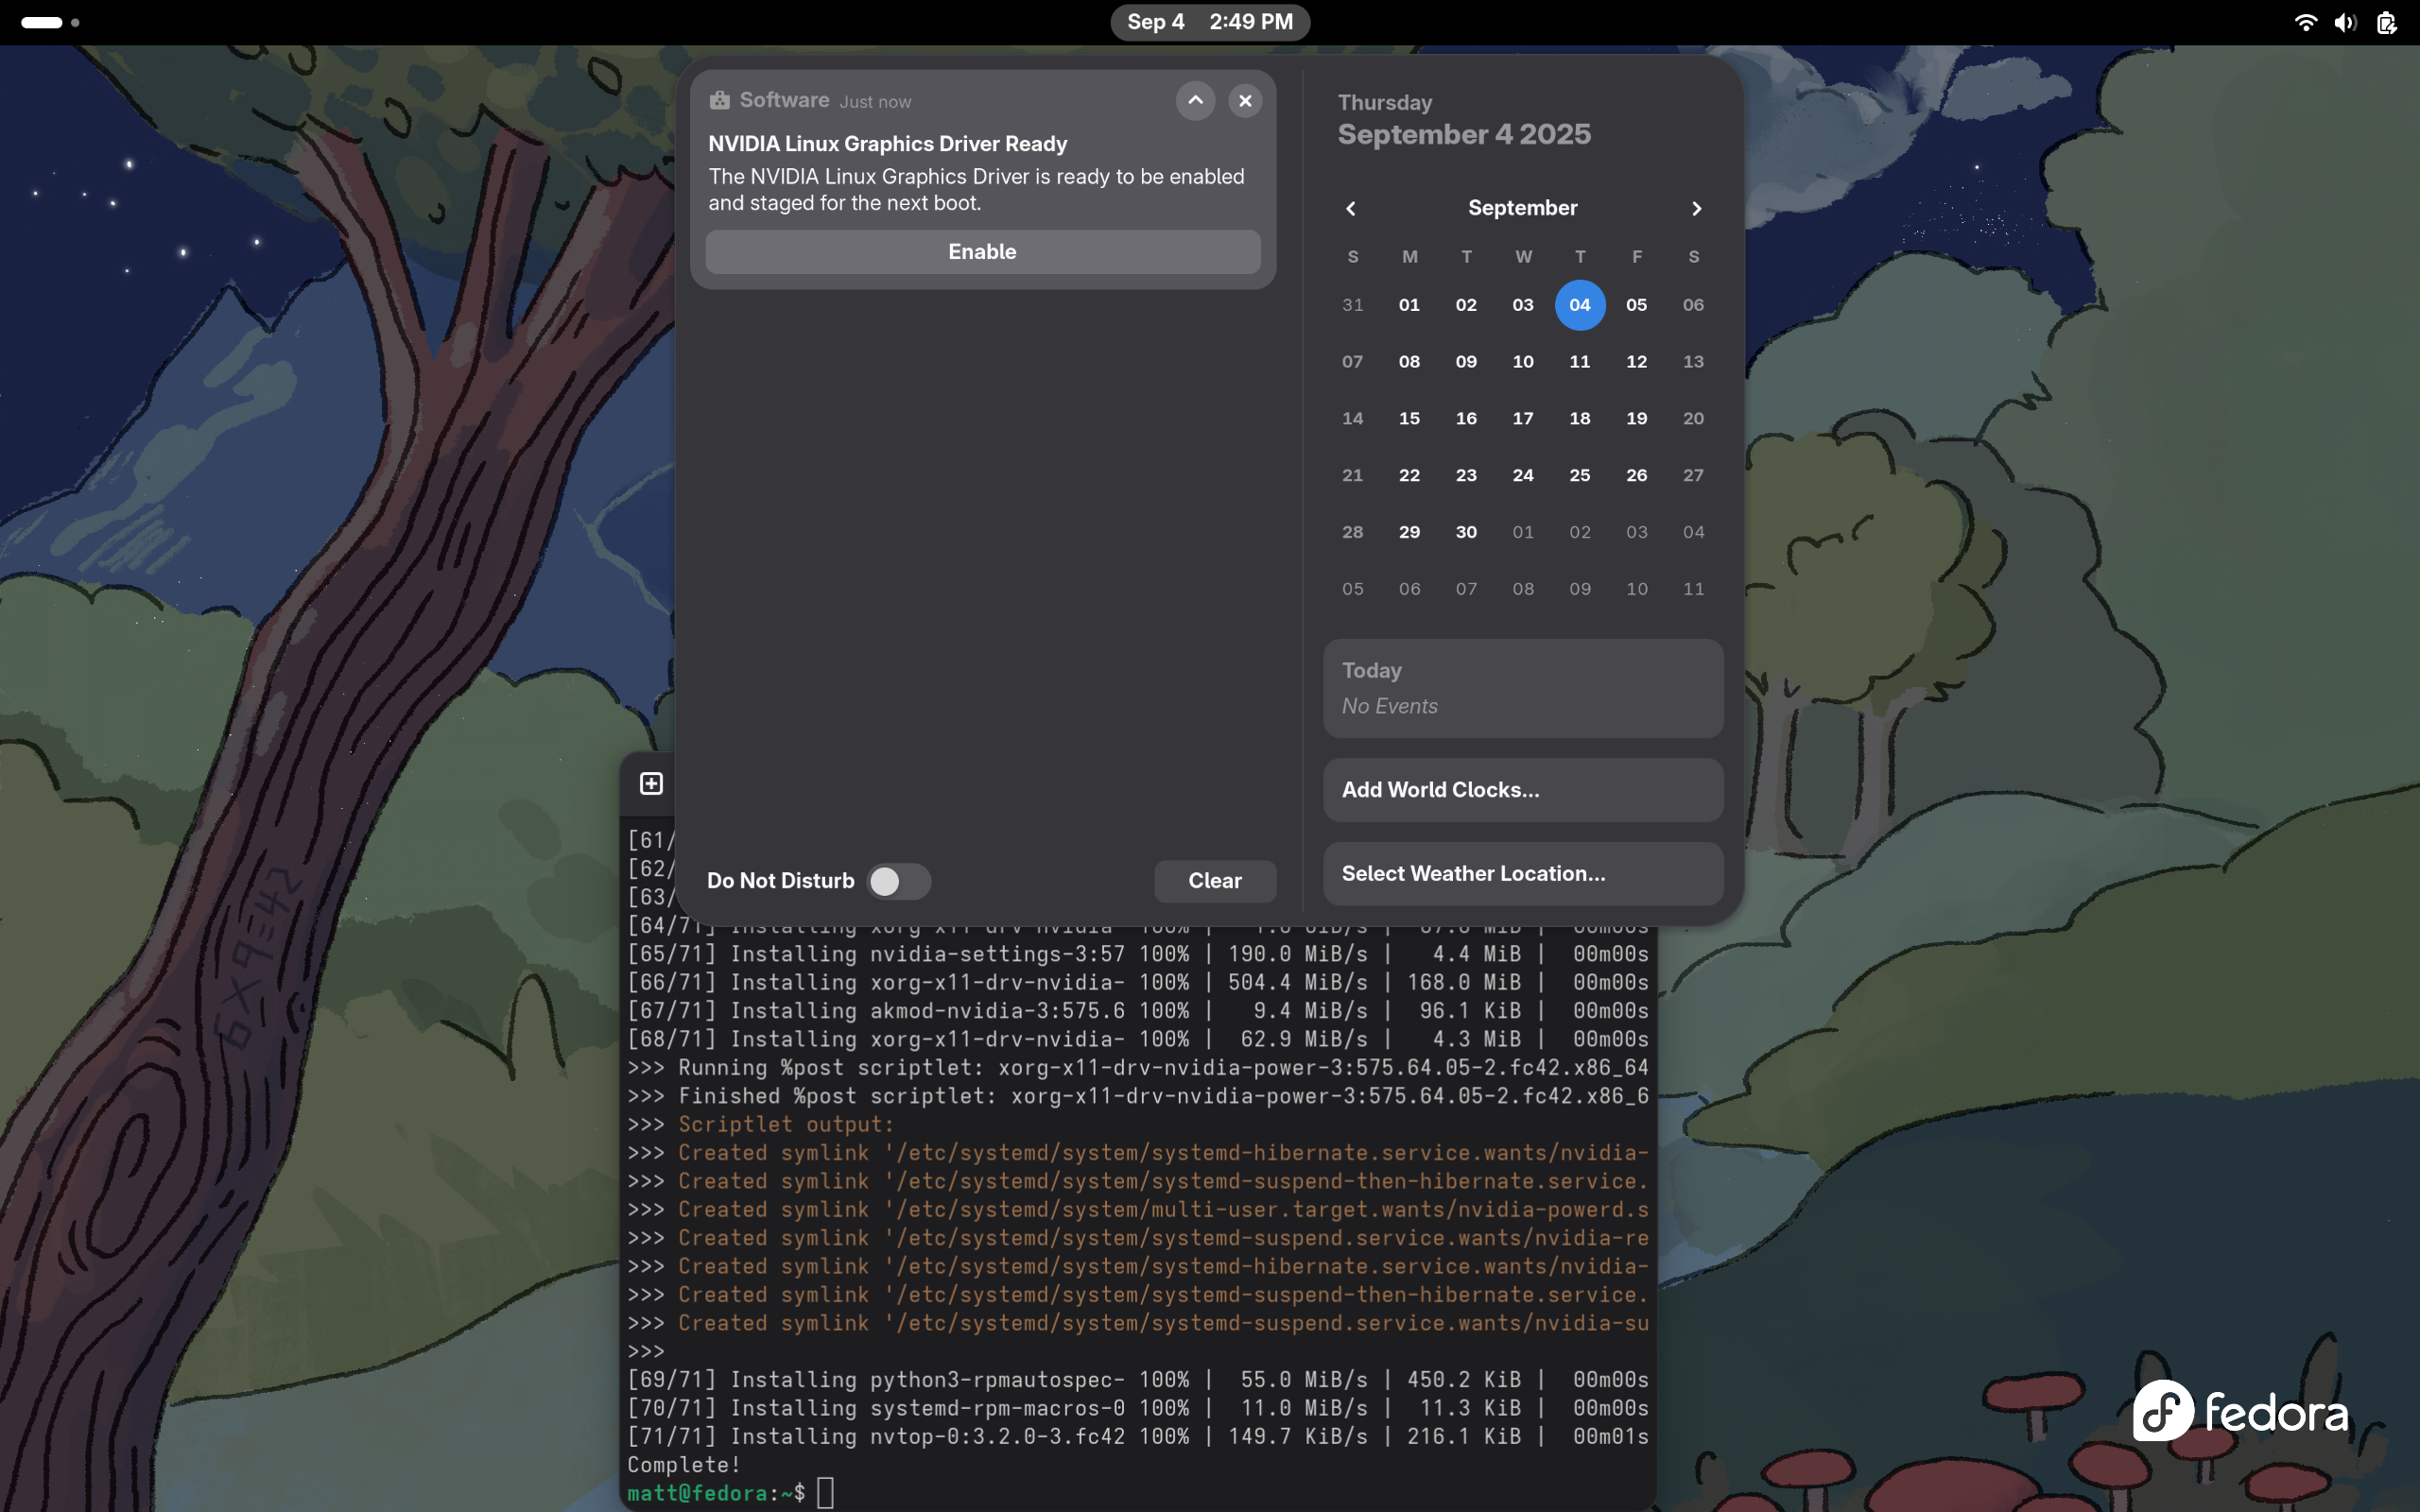
Task: Open Activities via workspace indicator pill
Action: pyautogui.click(x=42, y=22)
